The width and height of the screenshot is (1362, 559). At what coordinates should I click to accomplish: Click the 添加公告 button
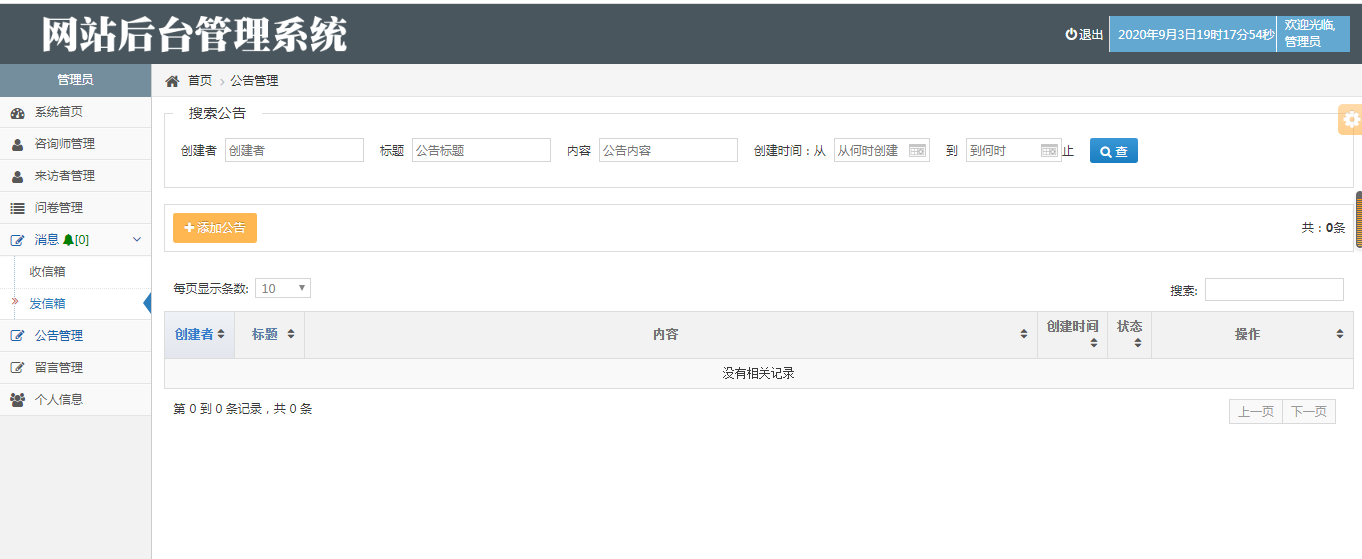(x=215, y=228)
